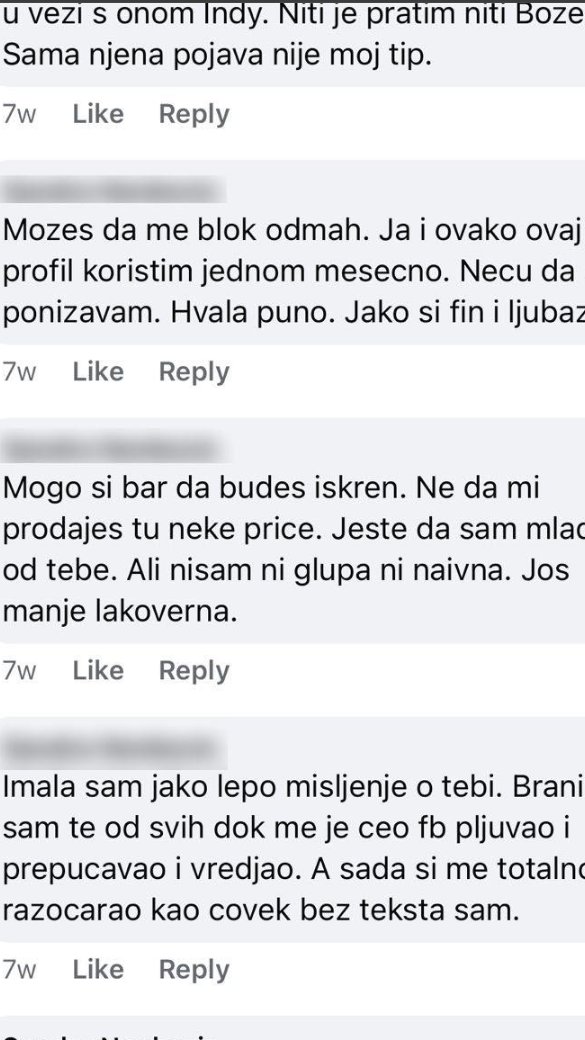
Task: Open blurred author name above "Mogo si bar"
Action: 115,448
